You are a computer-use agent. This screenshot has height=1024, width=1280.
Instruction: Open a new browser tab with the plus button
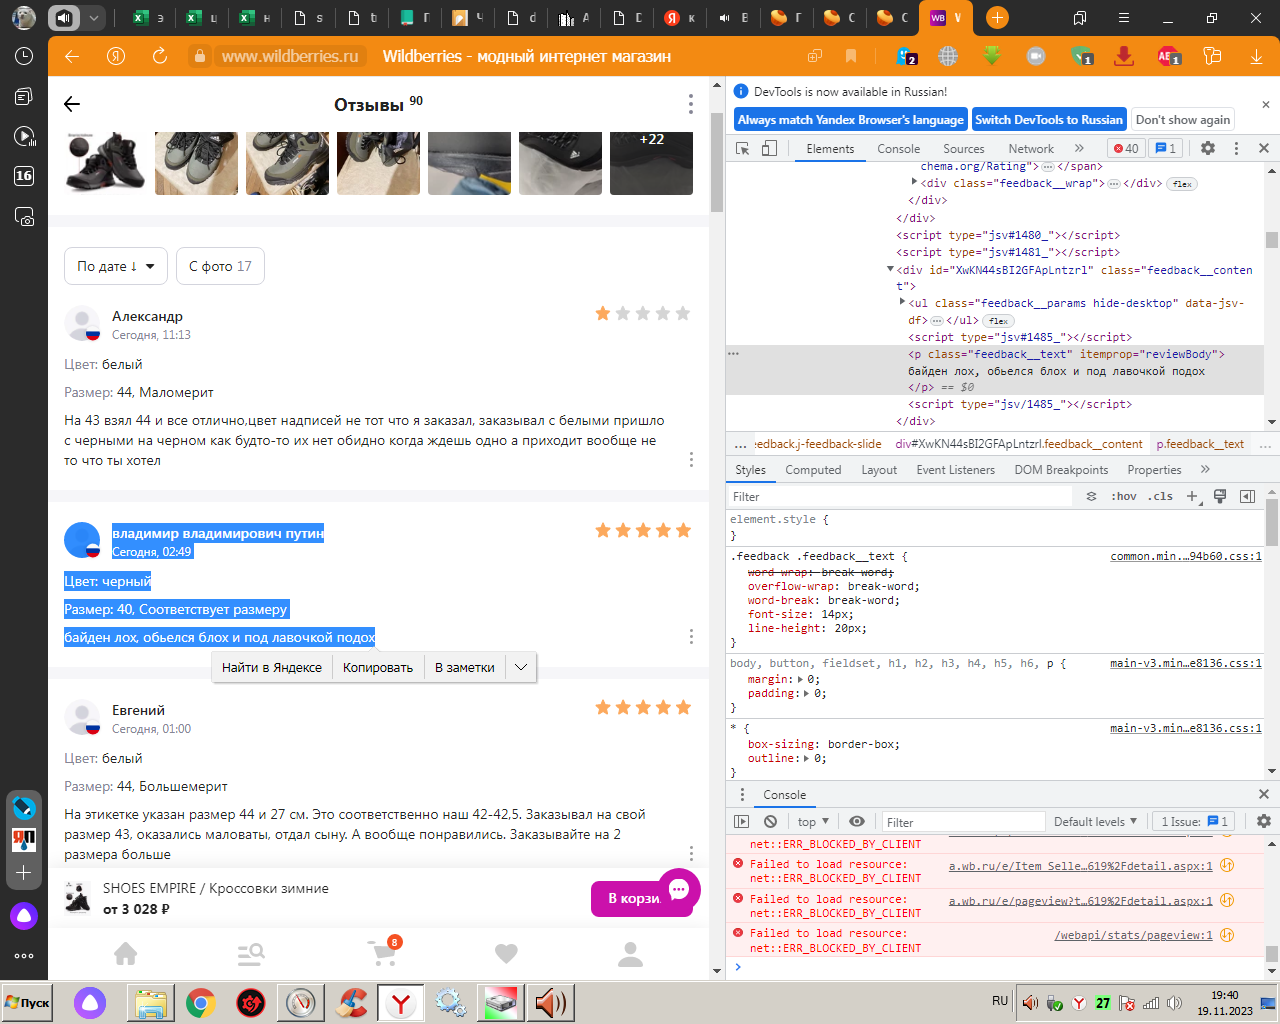pos(997,17)
